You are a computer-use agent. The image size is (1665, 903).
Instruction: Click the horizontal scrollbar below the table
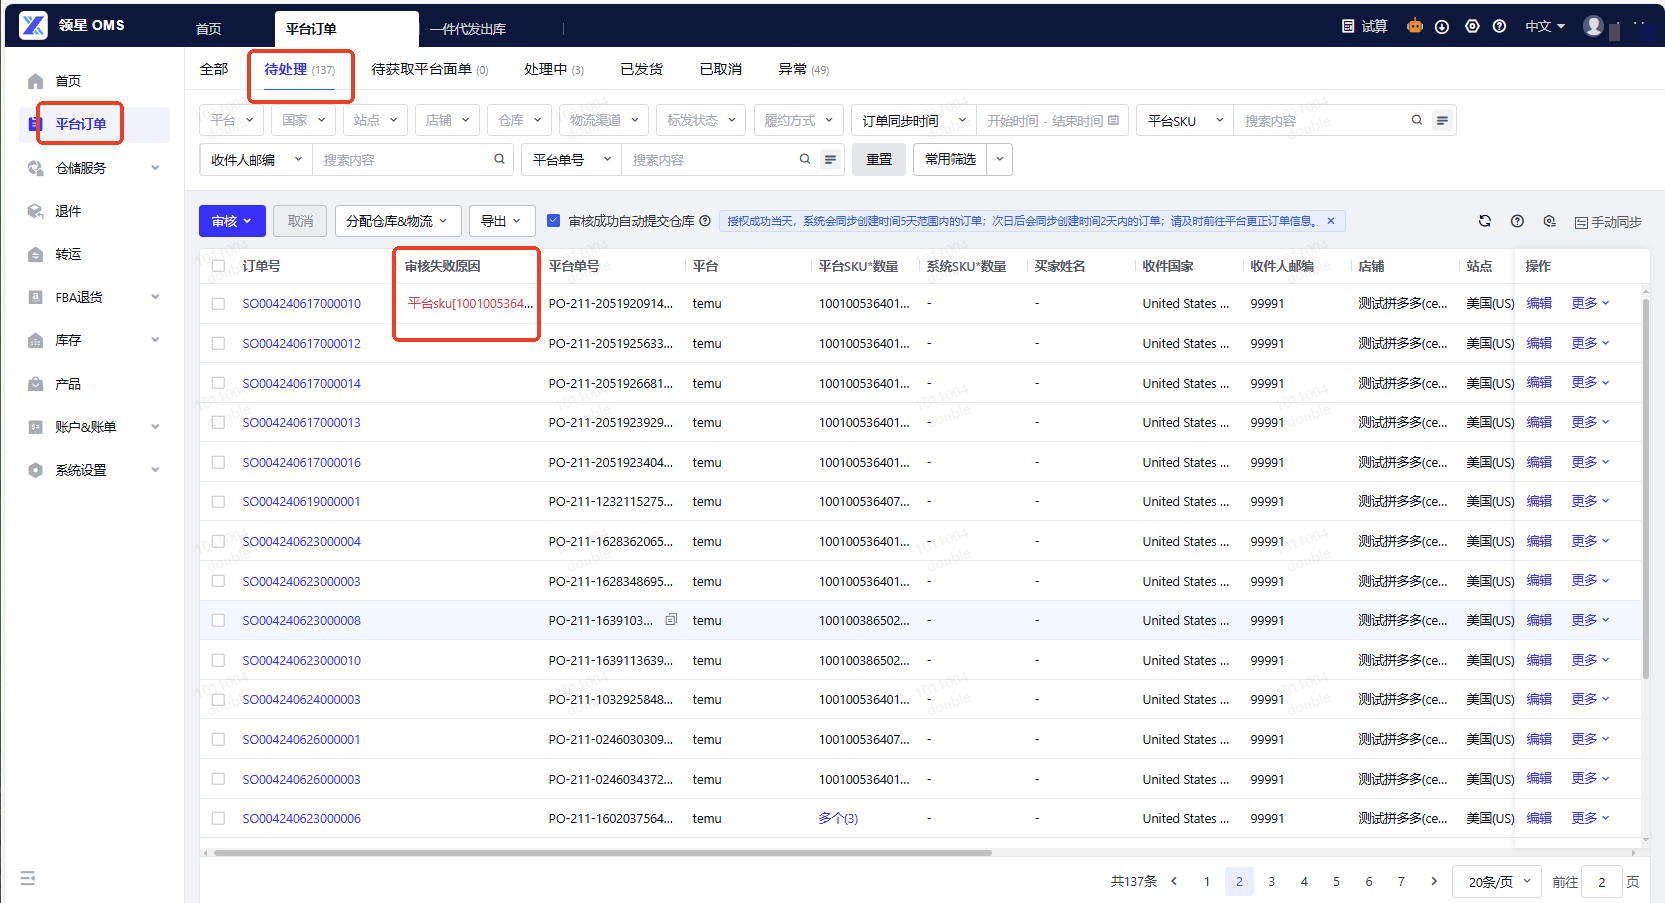point(603,853)
